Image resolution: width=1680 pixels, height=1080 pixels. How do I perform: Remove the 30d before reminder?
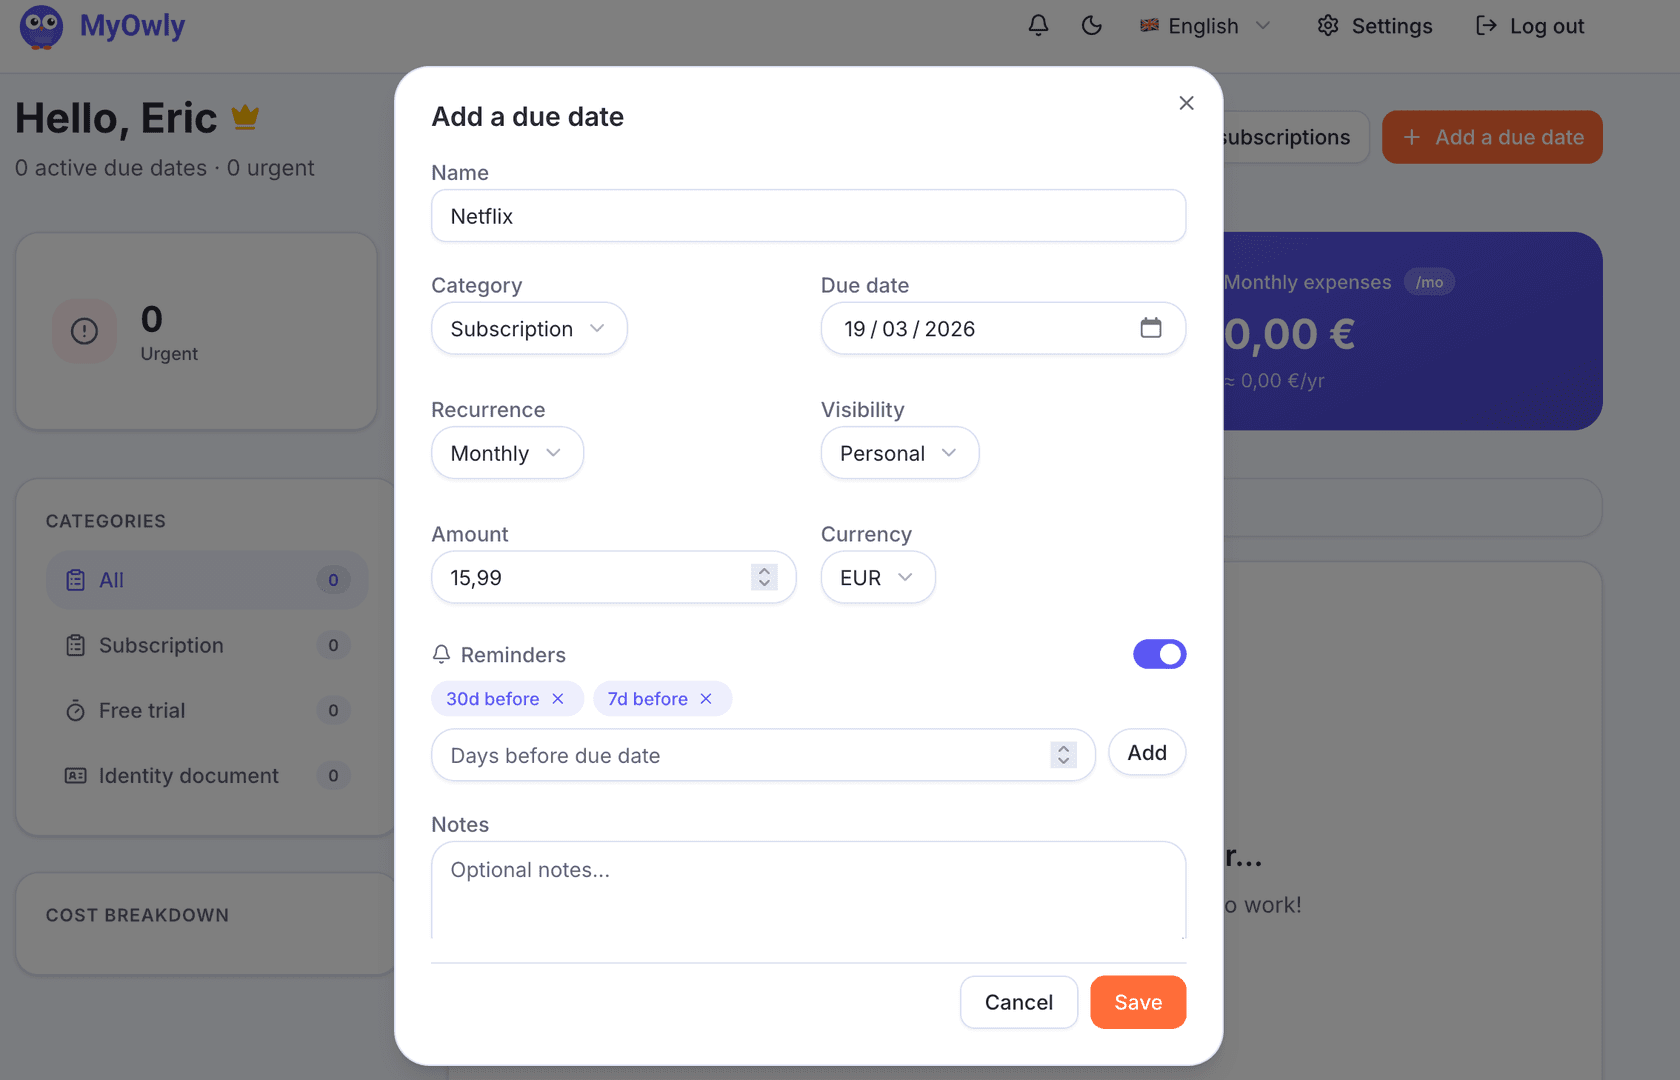558,699
